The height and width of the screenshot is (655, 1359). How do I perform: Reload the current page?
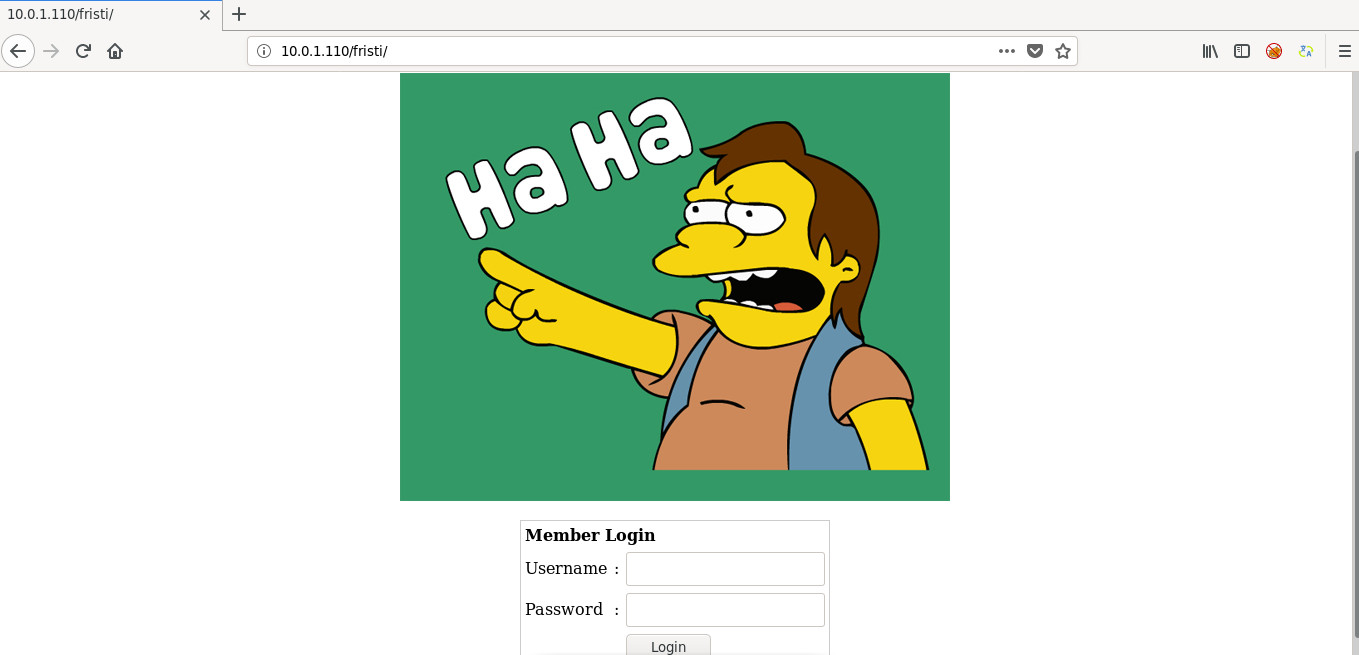coord(84,51)
